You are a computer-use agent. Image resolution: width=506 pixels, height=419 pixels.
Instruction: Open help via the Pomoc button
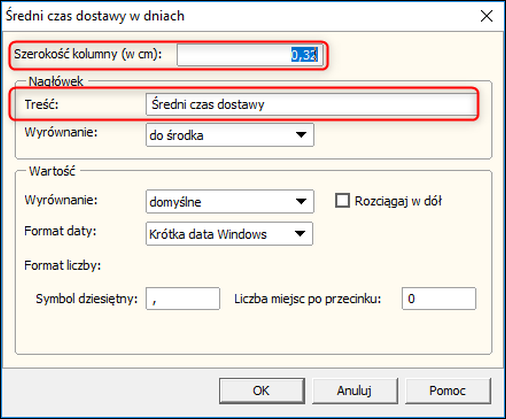point(448,391)
